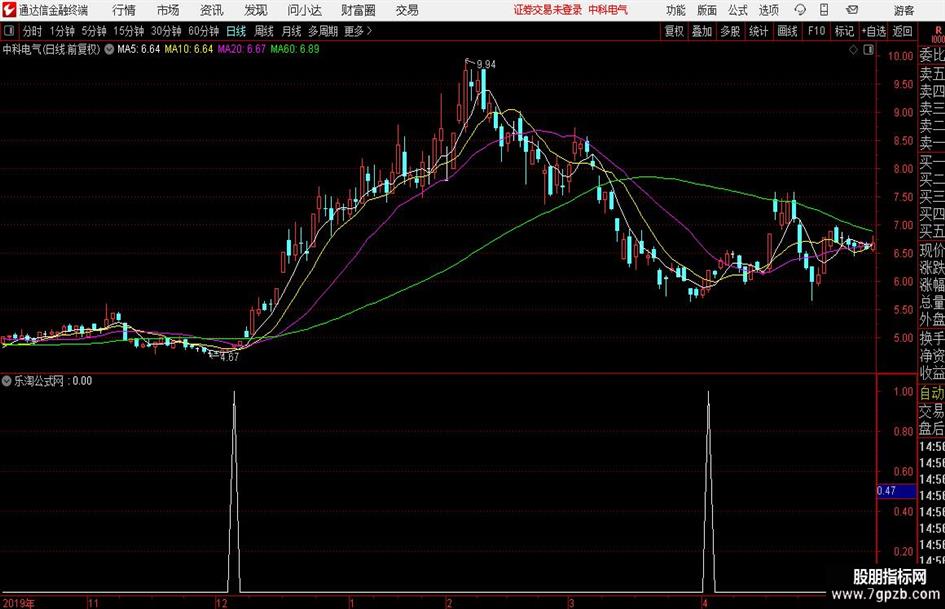Screen dimensions: 945x609
Task: Open the 版面 menu
Action: [x=706, y=10]
